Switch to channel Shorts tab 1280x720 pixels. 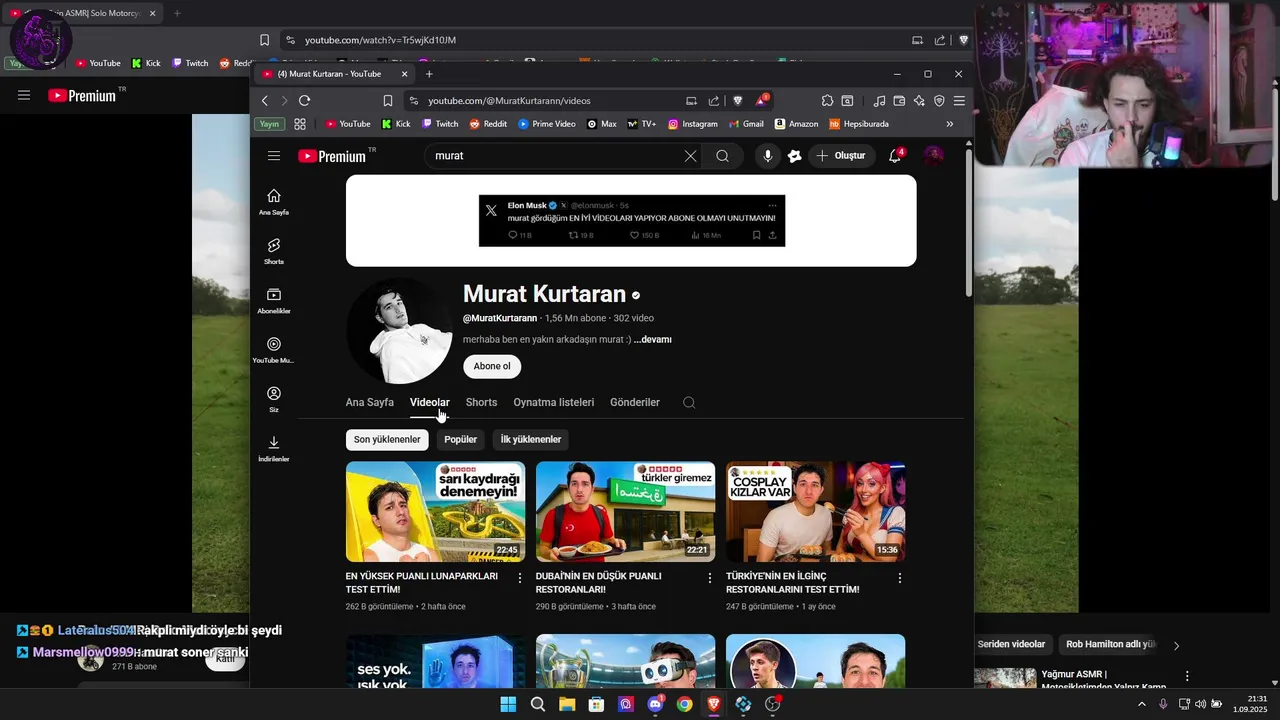pyautogui.click(x=481, y=403)
